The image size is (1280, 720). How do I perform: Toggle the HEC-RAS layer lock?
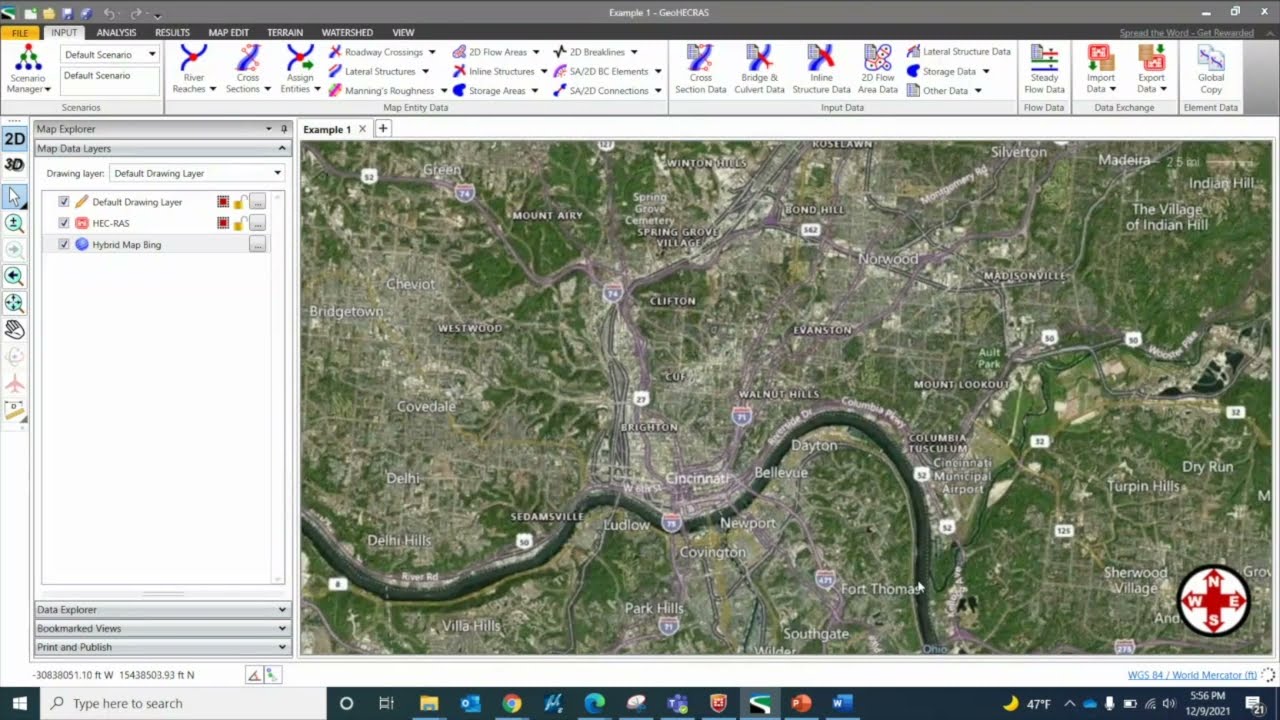(240, 223)
